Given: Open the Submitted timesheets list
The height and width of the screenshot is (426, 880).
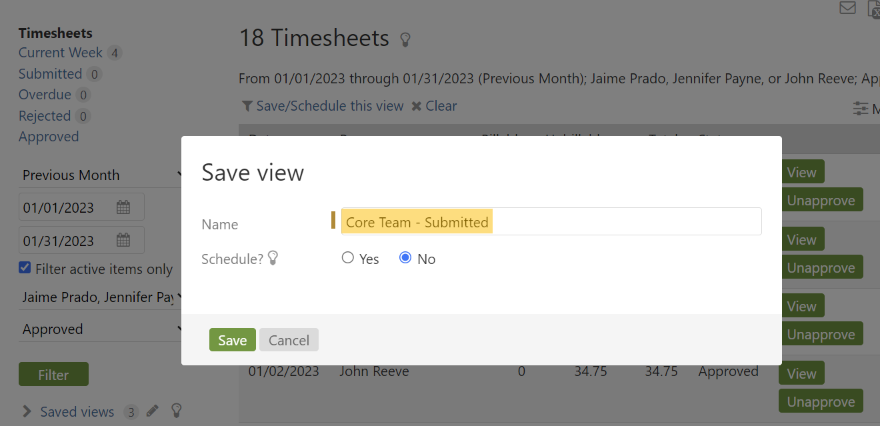Looking at the screenshot, I should click(x=50, y=73).
